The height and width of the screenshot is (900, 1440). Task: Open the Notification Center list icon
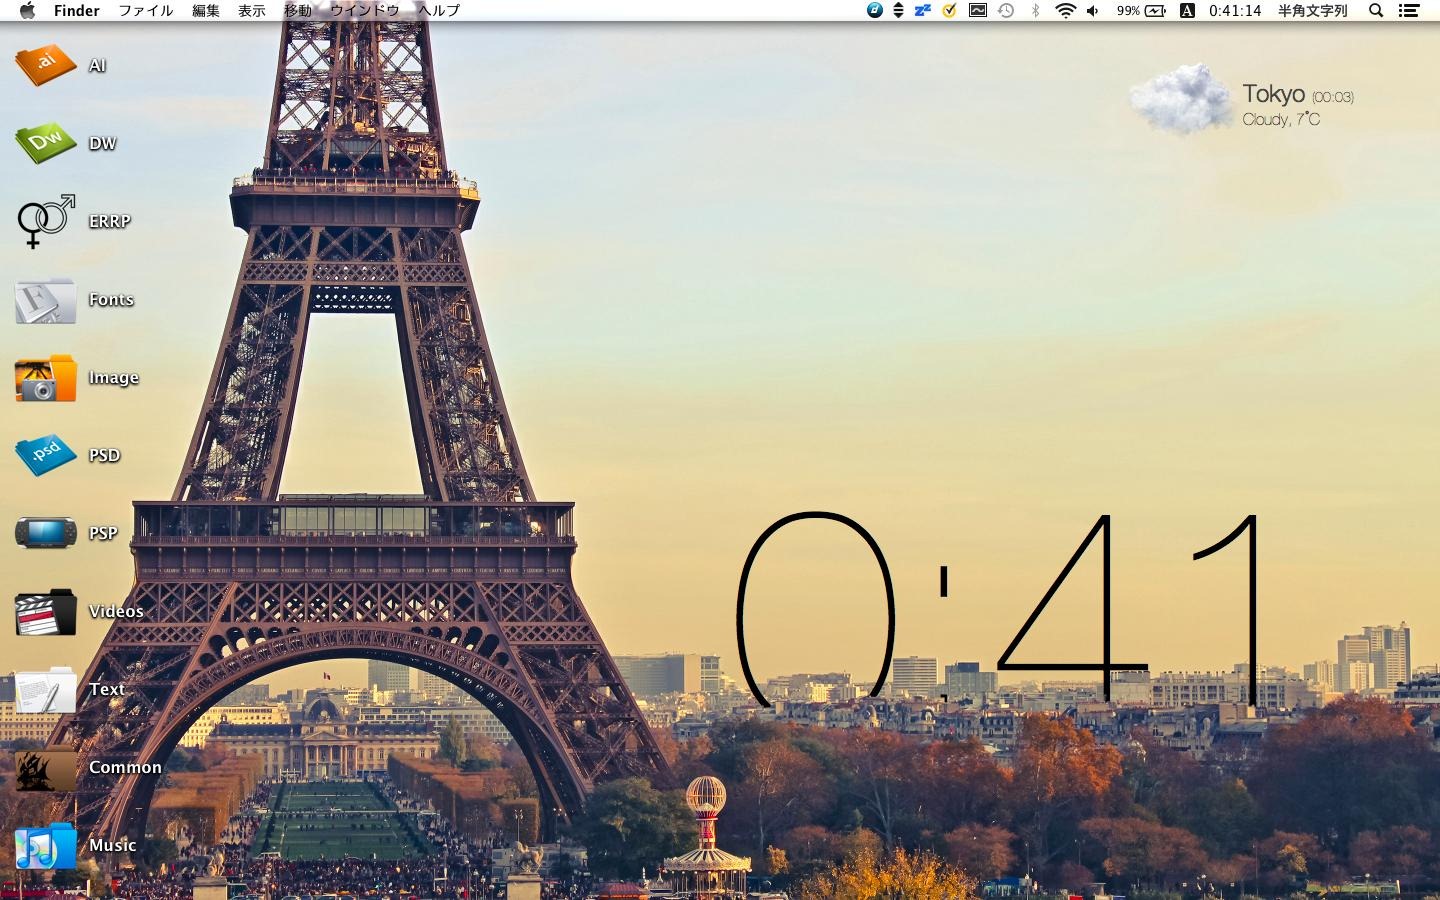[1408, 10]
